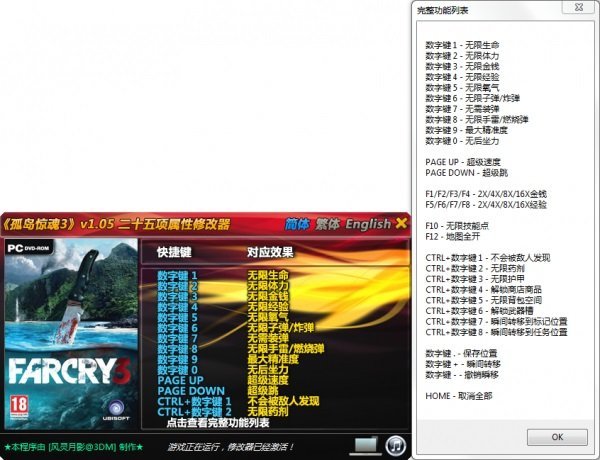600x460 pixels.
Task: Click F1/F2/F3/F4 金钱 line in dialog
Action: coord(486,194)
